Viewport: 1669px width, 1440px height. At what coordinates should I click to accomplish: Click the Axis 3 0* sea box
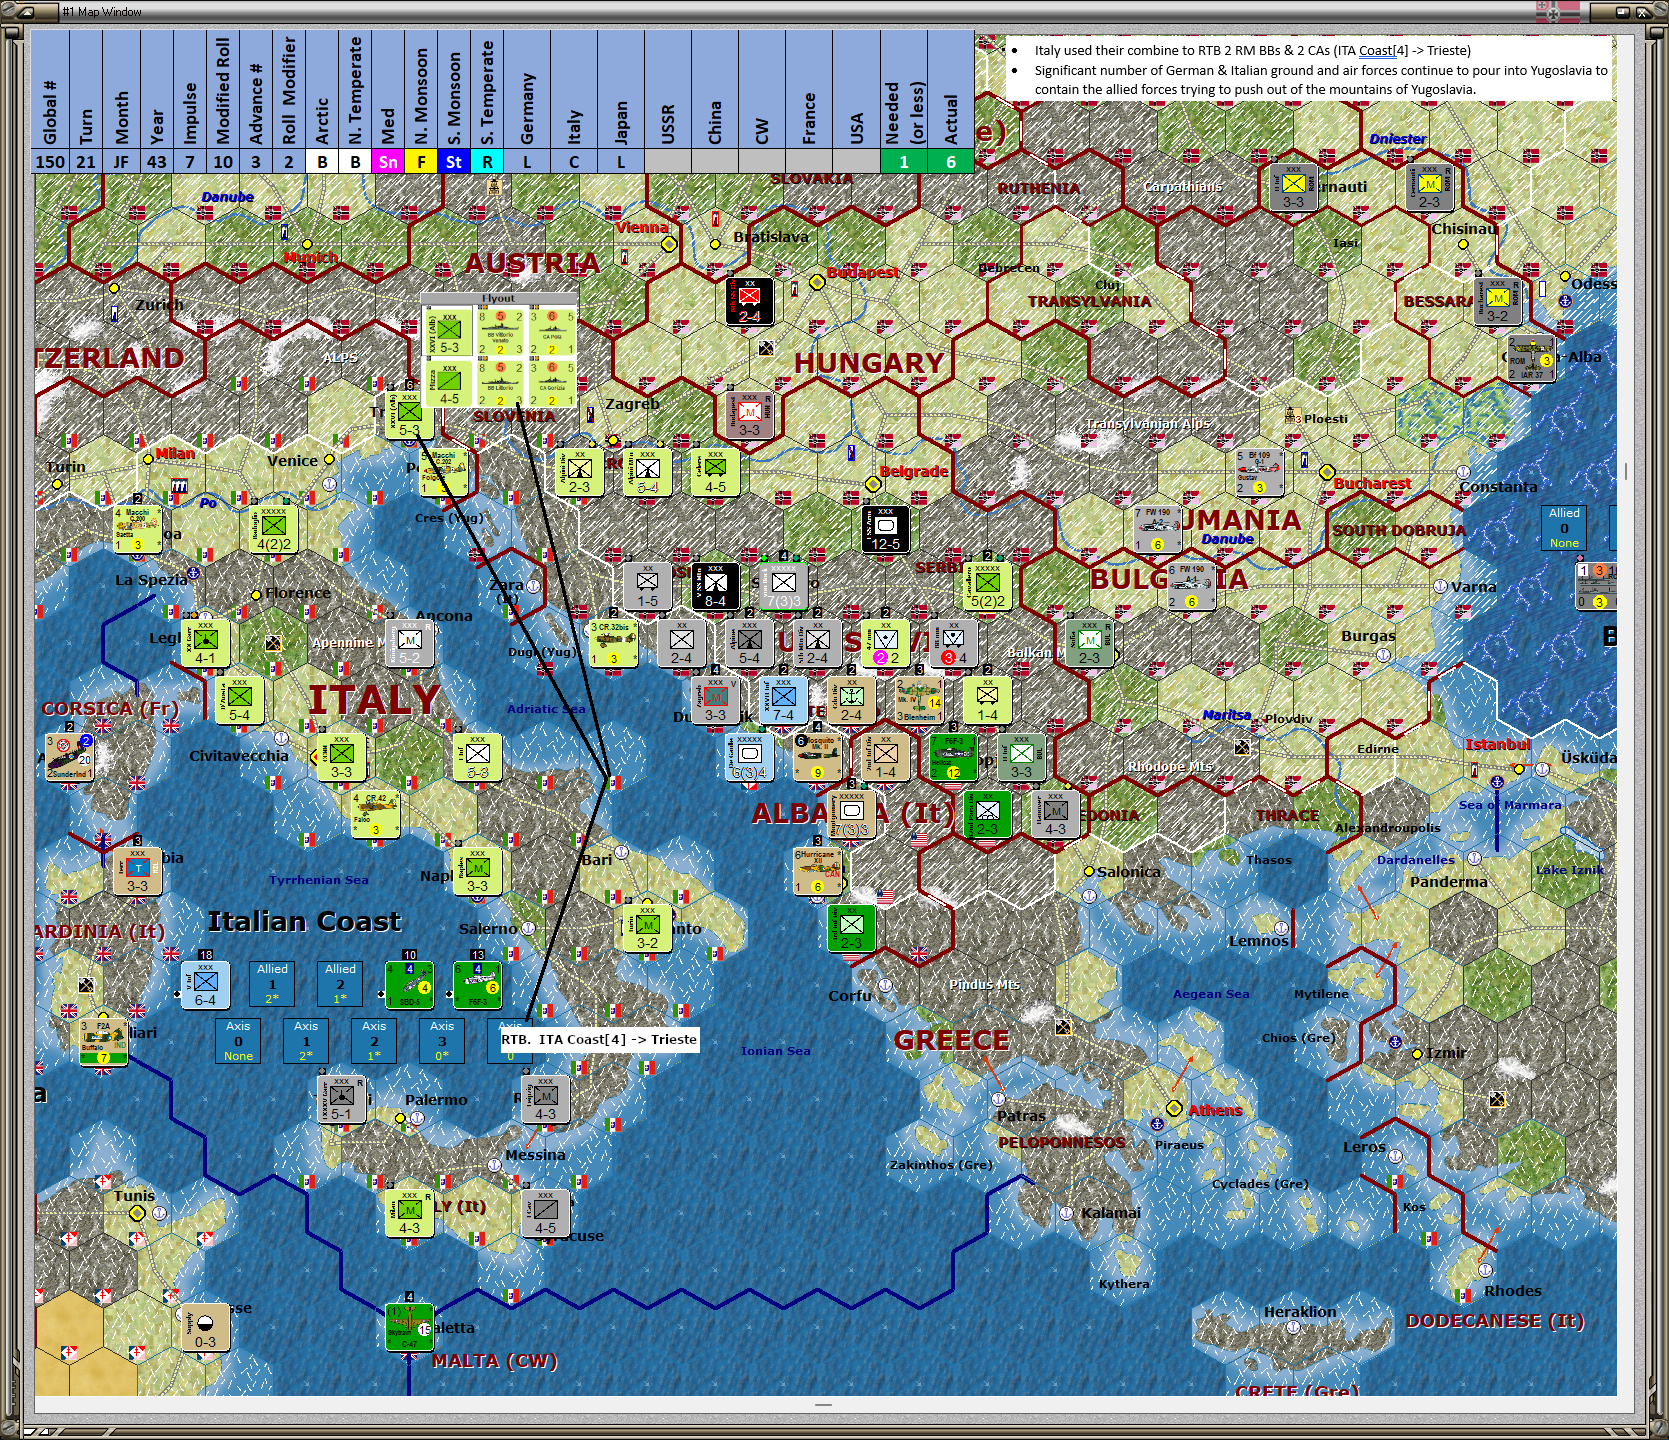[x=442, y=1041]
